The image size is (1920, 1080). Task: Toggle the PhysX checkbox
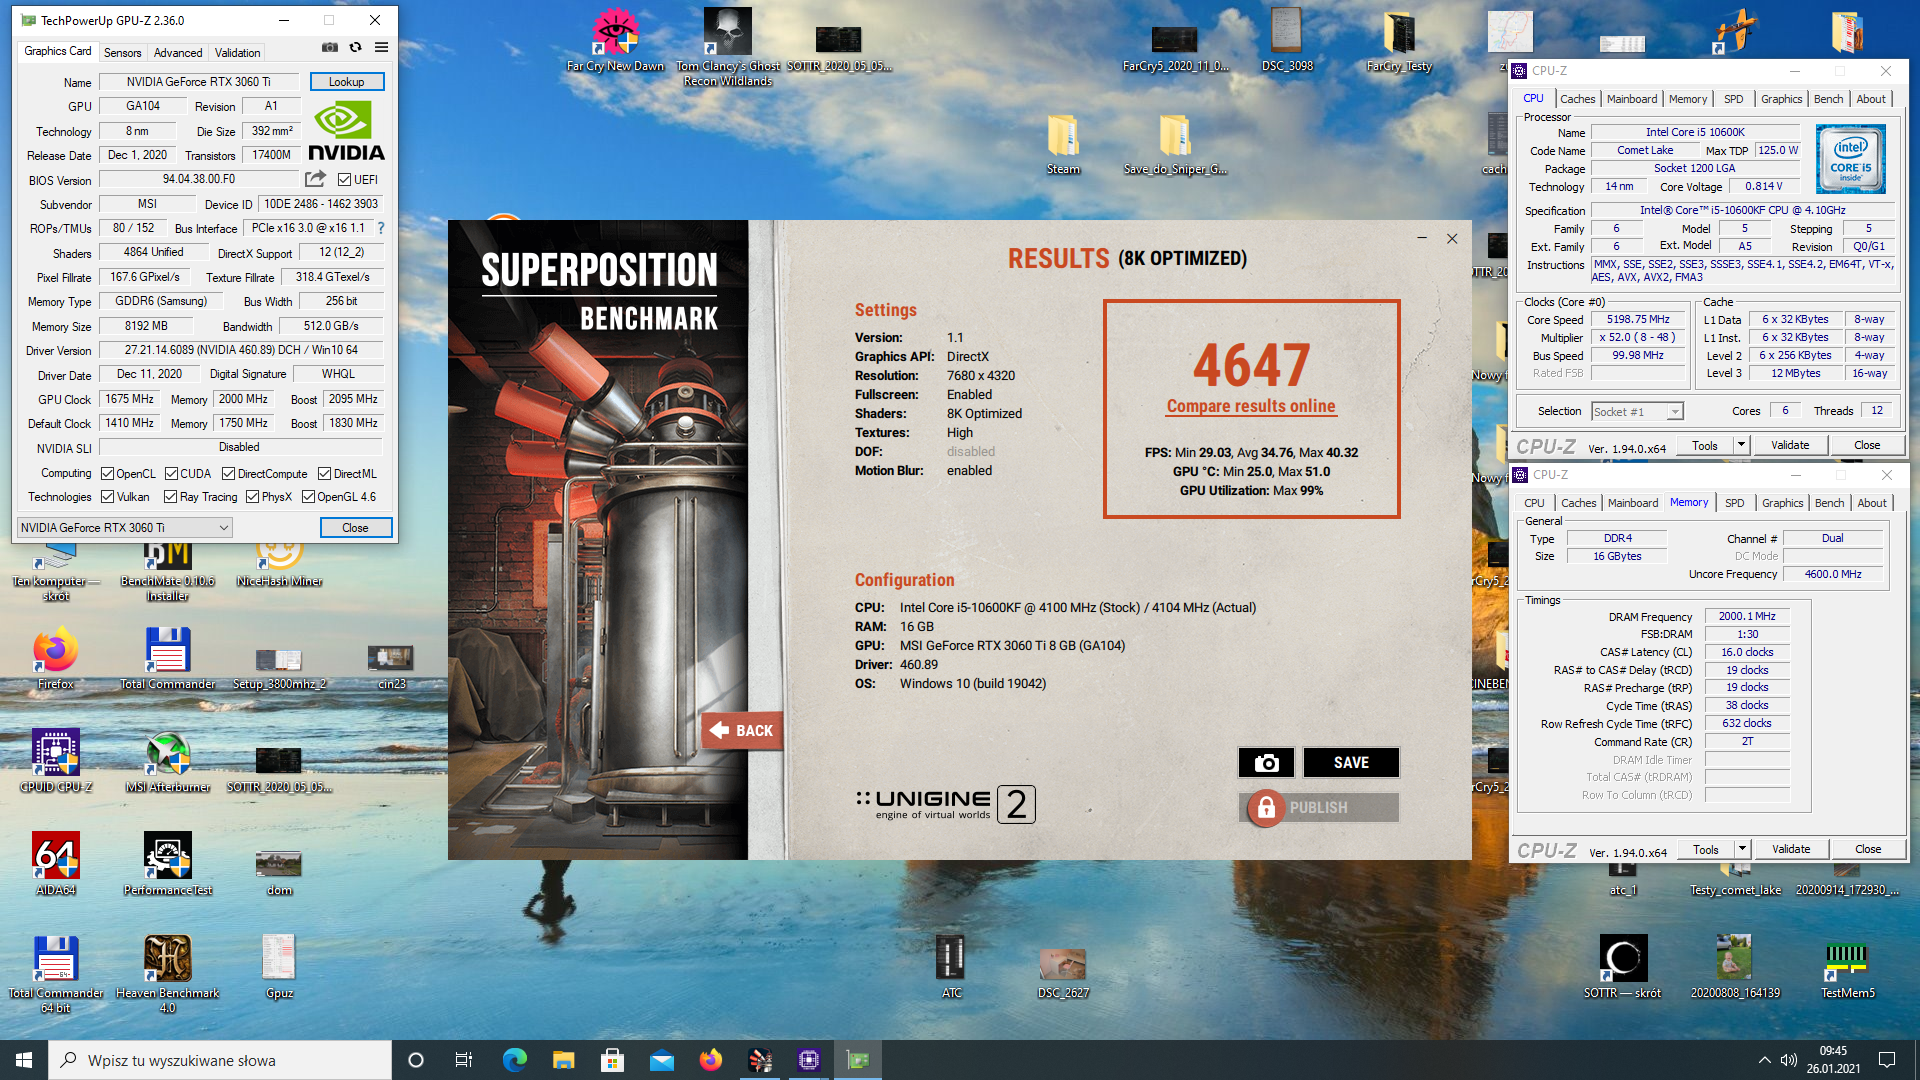[x=252, y=497]
